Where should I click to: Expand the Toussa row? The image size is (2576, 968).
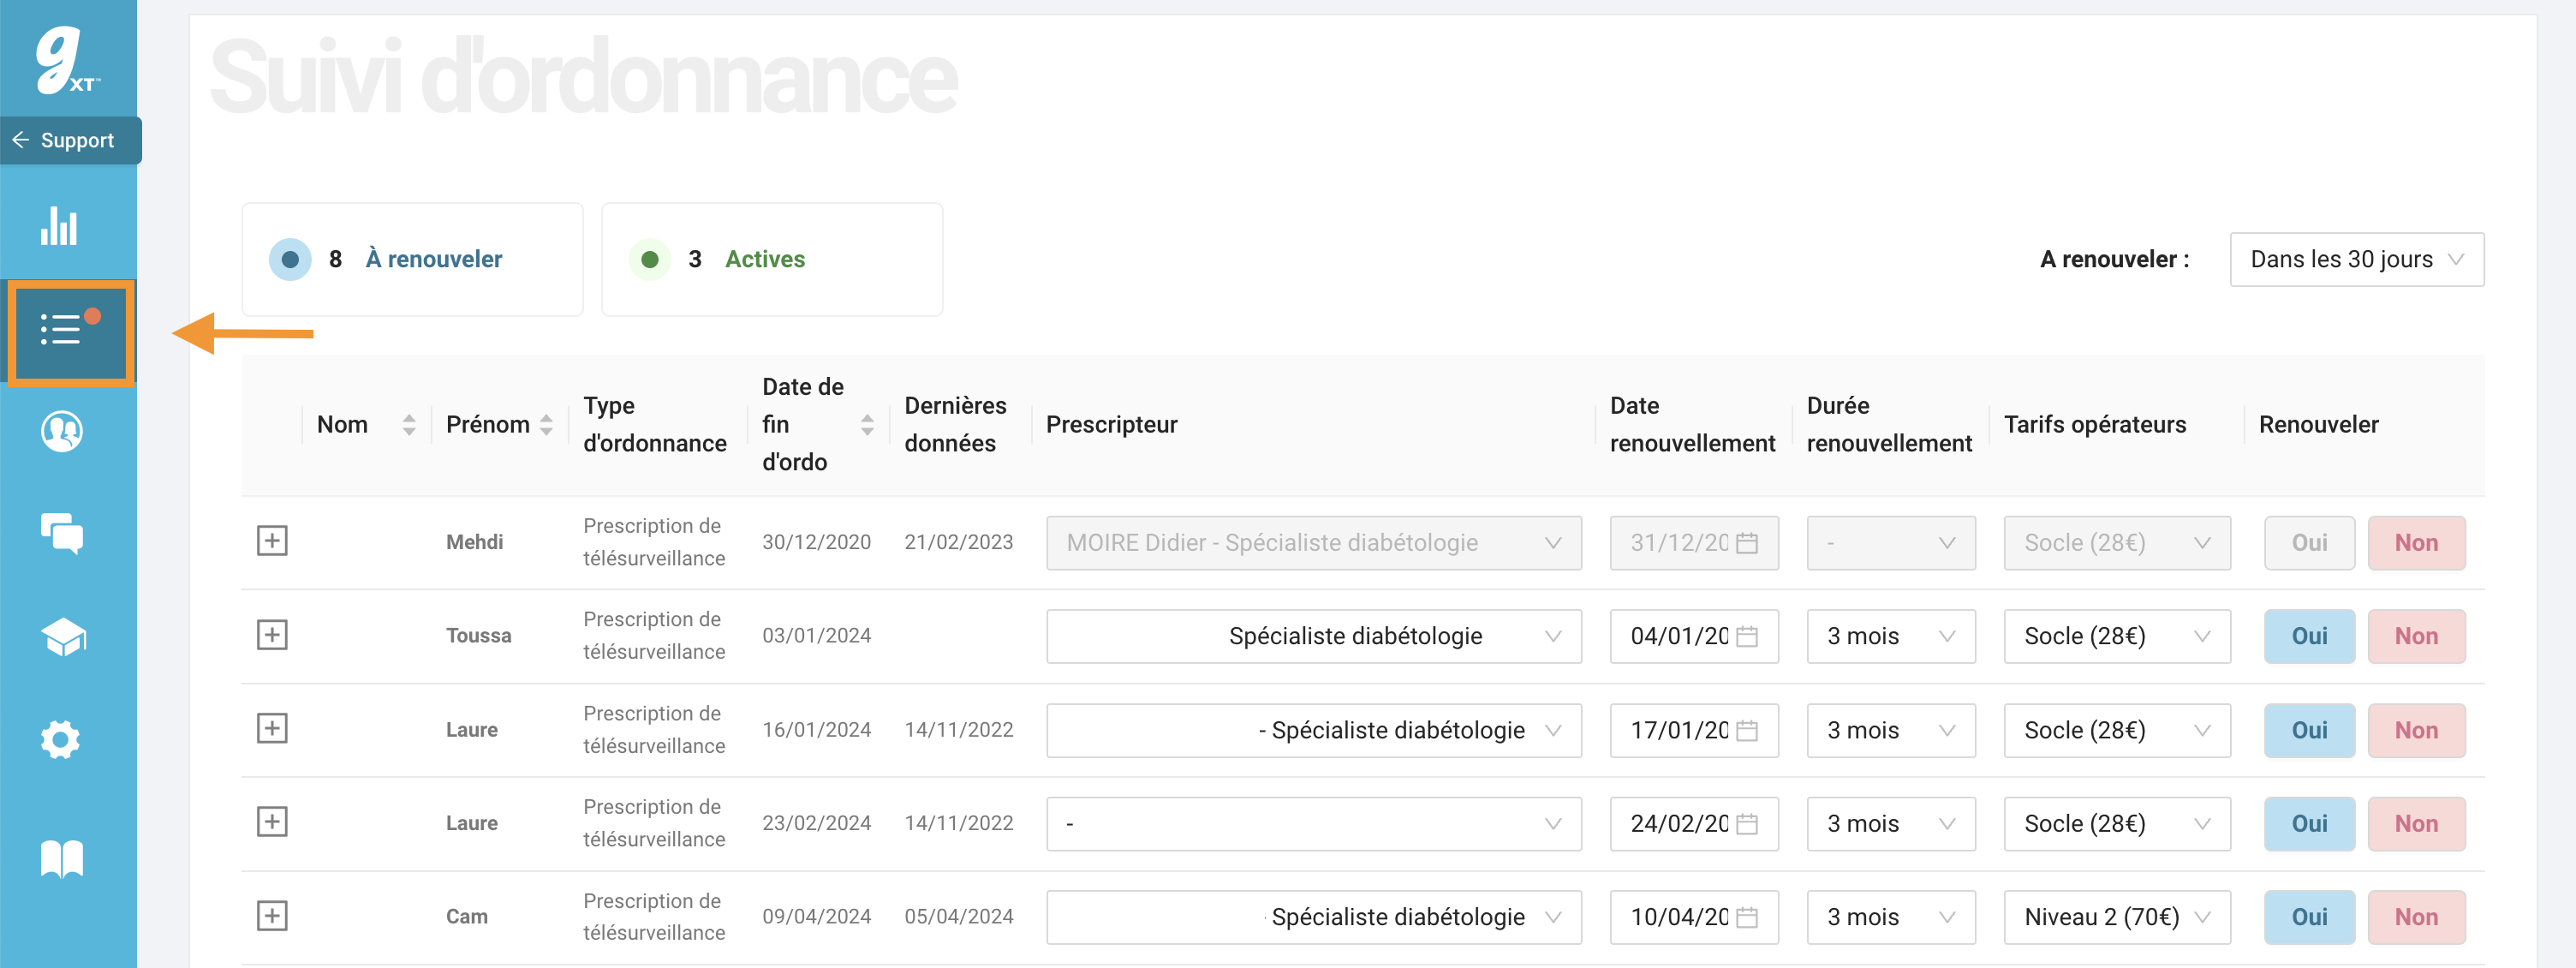pyautogui.click(x=272, y=635)
